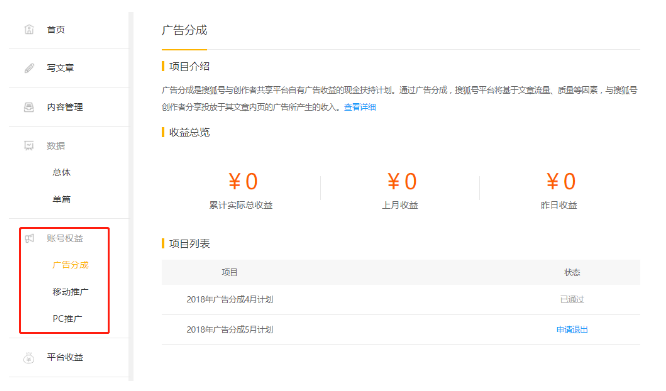Viewport: 666px width, 391px height.
Task: Click 已通过 status of 4月计划
Action: pos(572,299)
